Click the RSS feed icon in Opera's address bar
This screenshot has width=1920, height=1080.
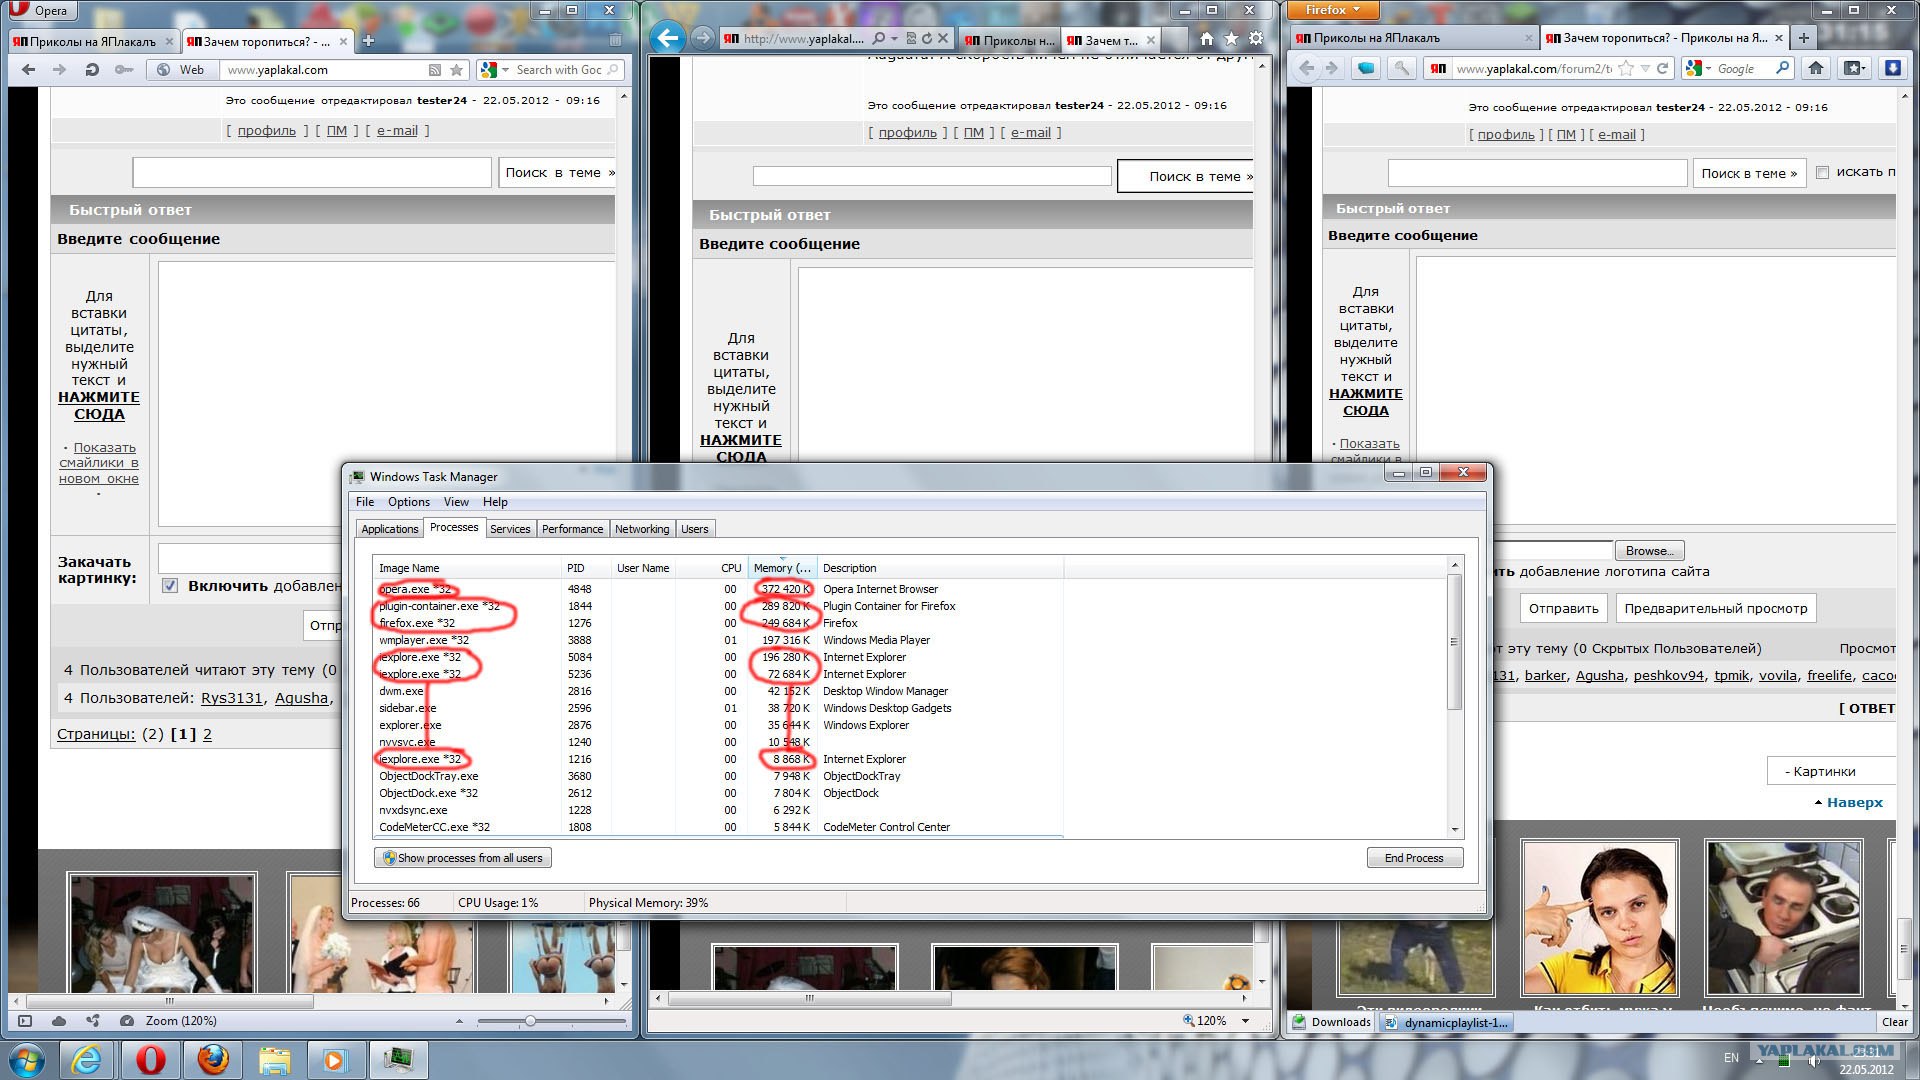click(434, 70)
